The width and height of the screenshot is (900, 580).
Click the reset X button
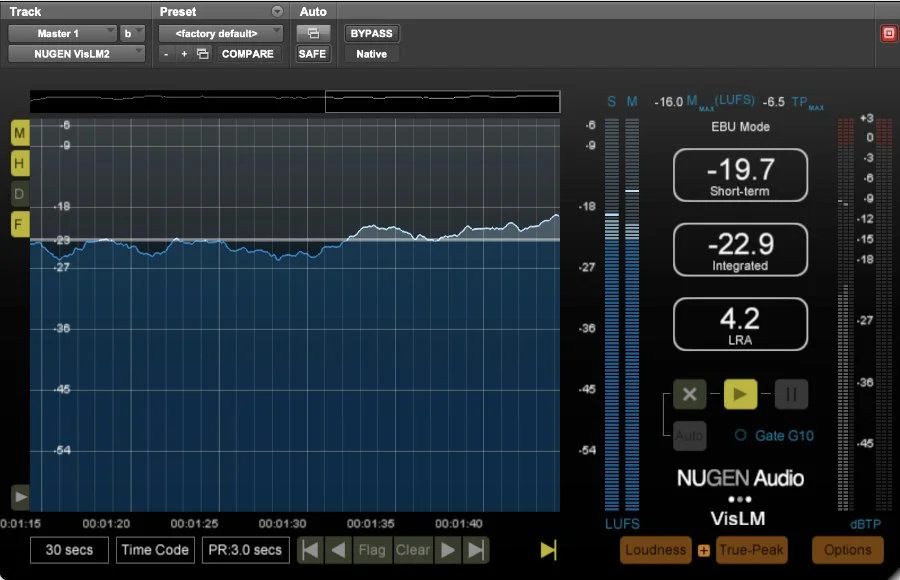tap(689, 394)
